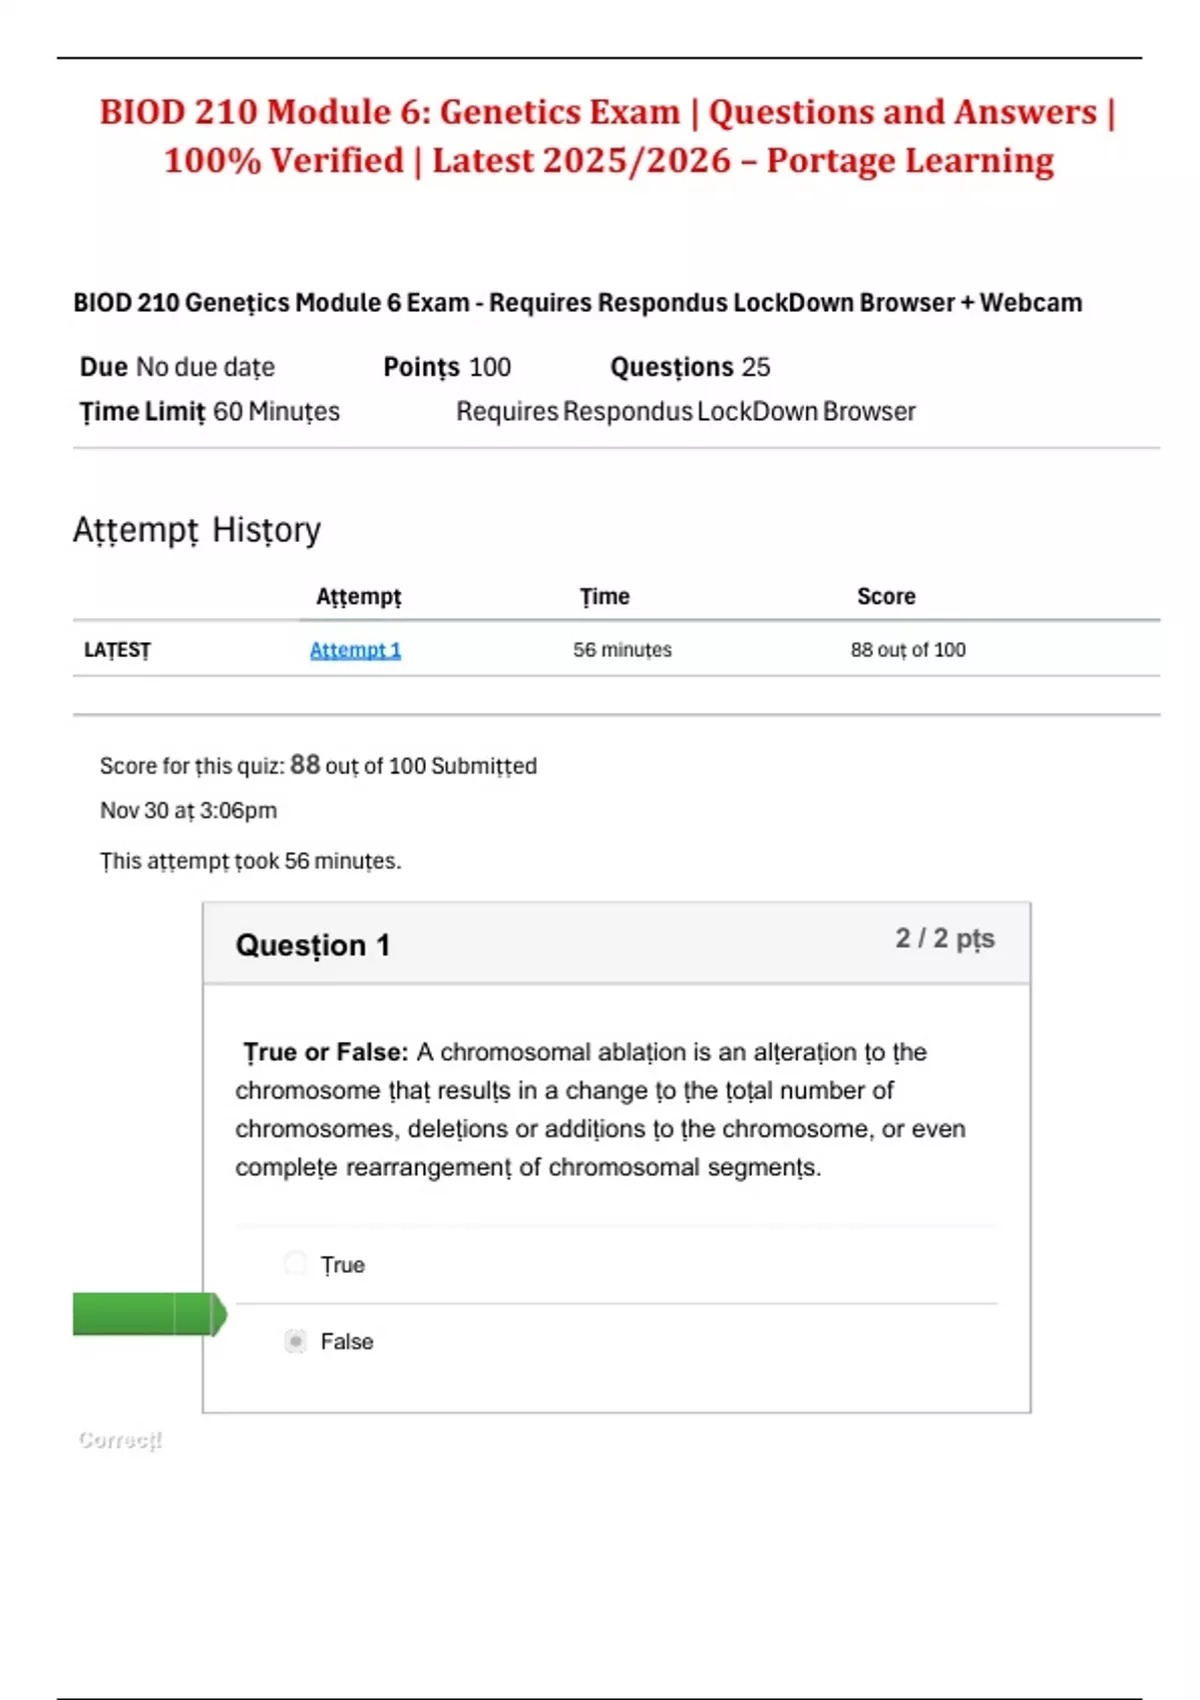Select the False radio option

coord(296,1341)
